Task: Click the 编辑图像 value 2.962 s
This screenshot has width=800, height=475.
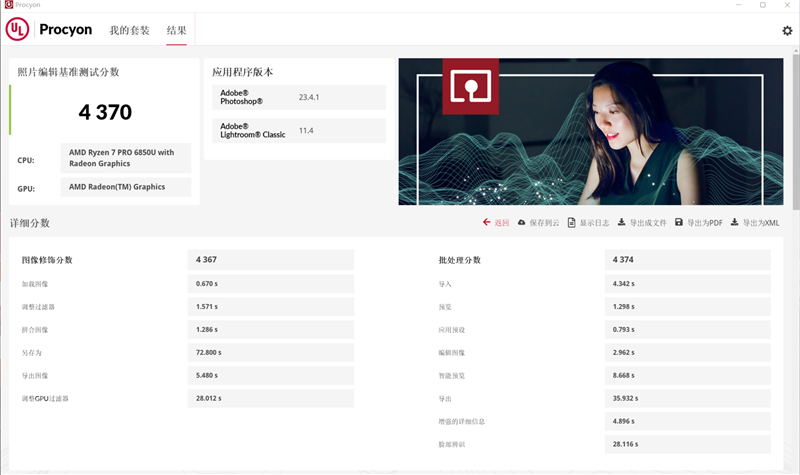Action: (688, 353)
